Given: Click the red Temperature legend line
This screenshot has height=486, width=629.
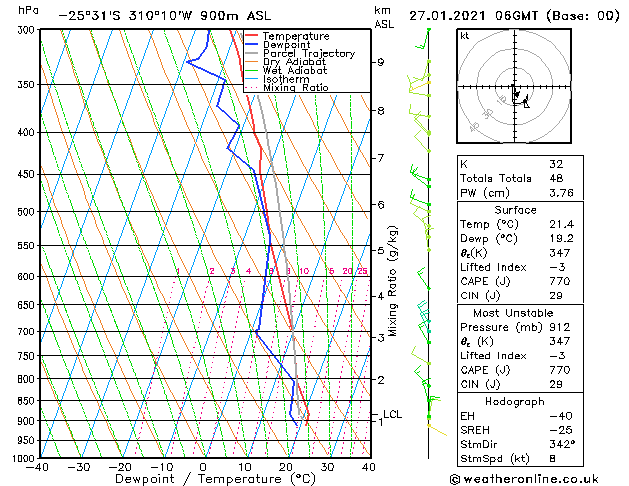Looking at the screenshot, I should point(252,36).
